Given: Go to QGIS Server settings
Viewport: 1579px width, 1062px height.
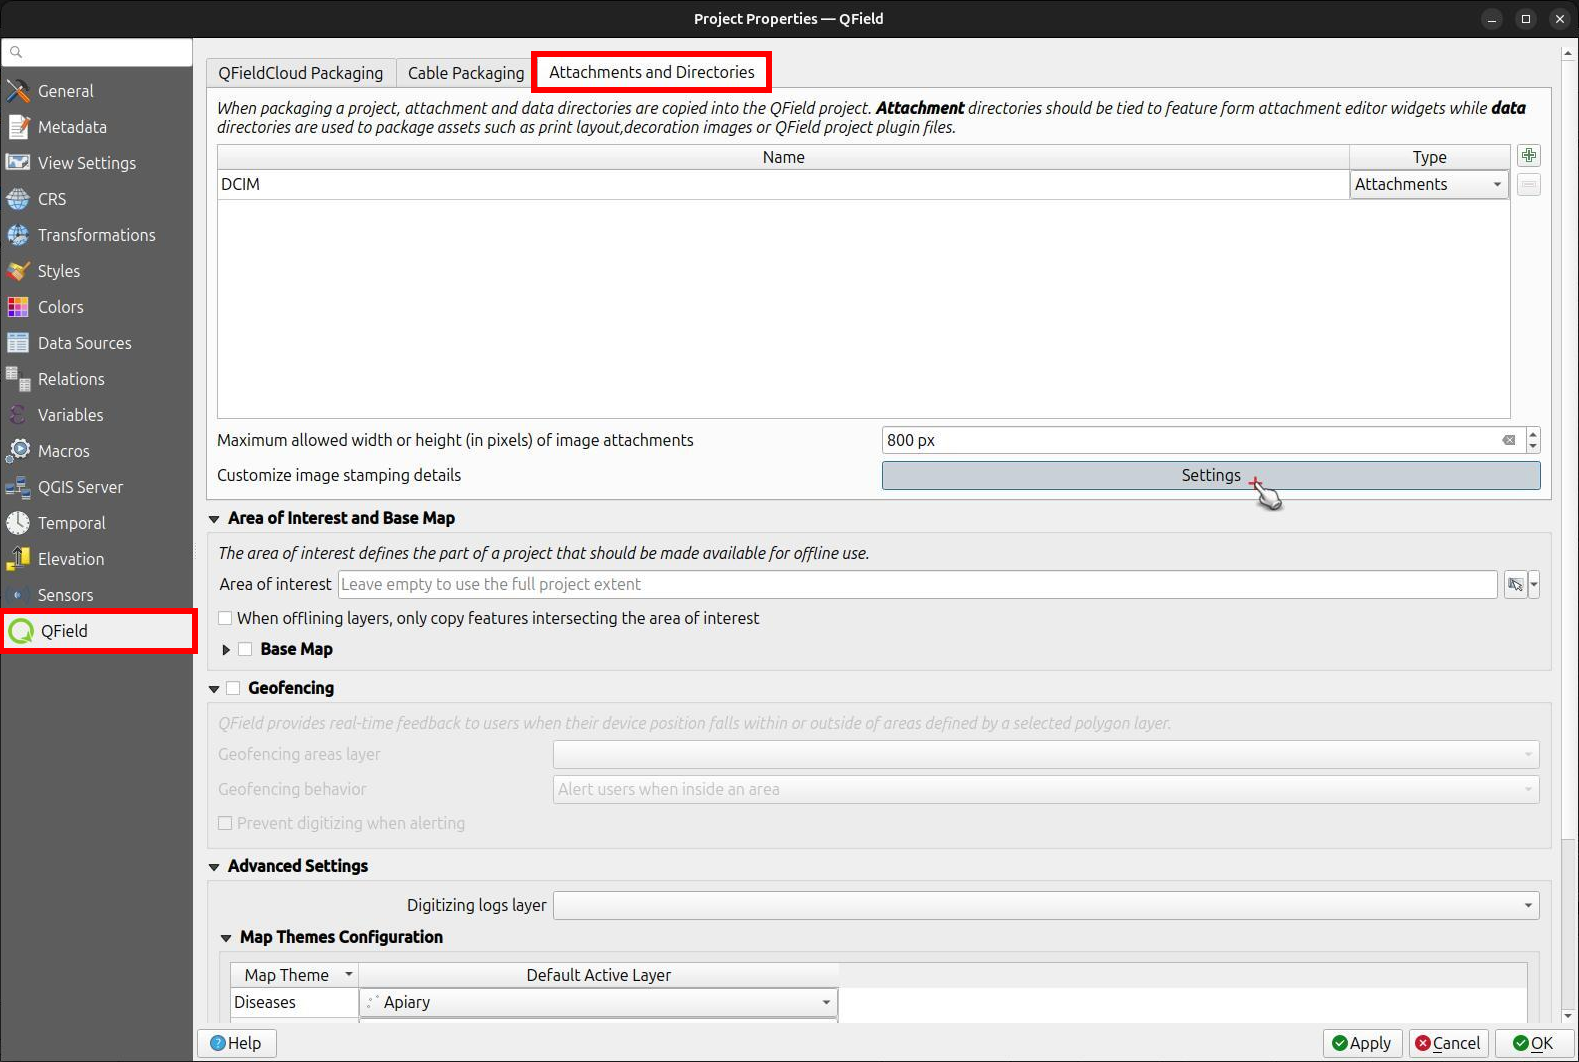Looking at the screenshot, I should coord(96,487).
